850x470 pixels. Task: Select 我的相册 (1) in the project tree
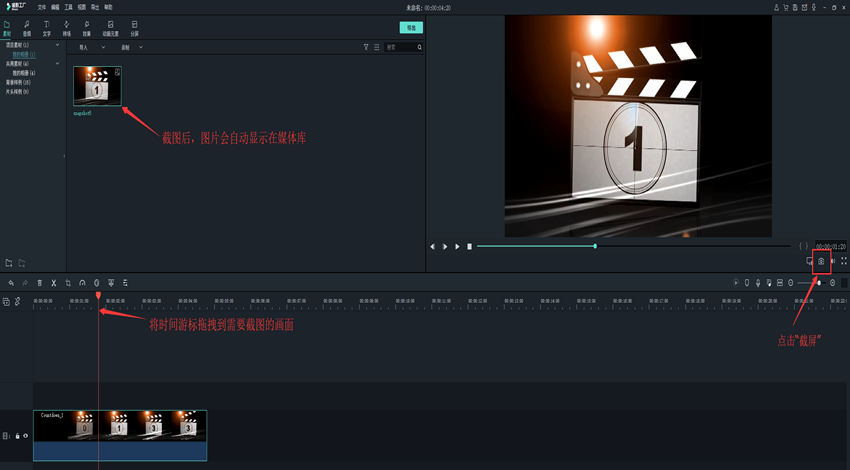pyautogui.click(x=24, y=55)
